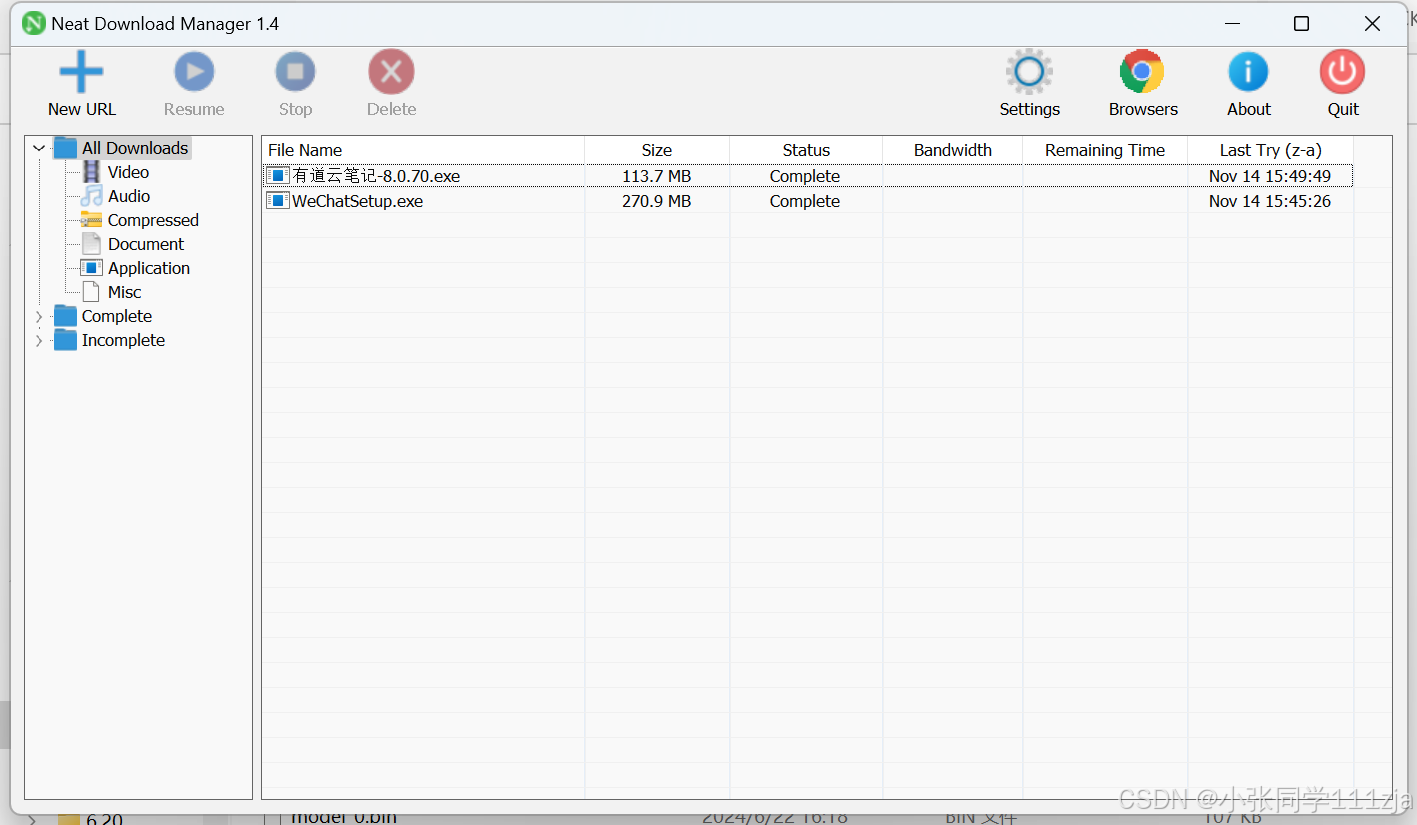Sort by Size column header
The width and height of the screenshot is (1417, 825).
tap(657, 150)
